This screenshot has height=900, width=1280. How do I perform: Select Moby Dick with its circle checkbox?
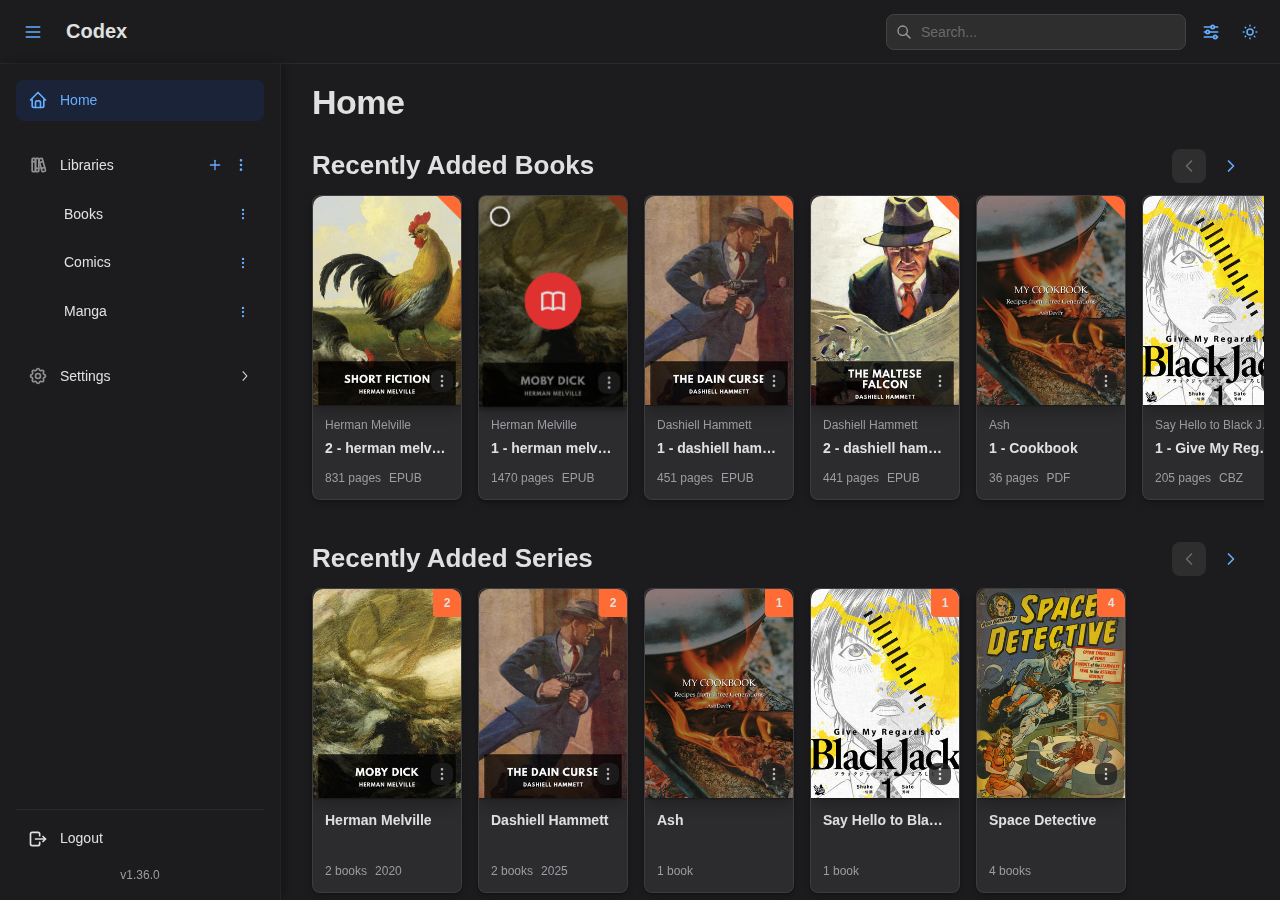pos(500,216)
